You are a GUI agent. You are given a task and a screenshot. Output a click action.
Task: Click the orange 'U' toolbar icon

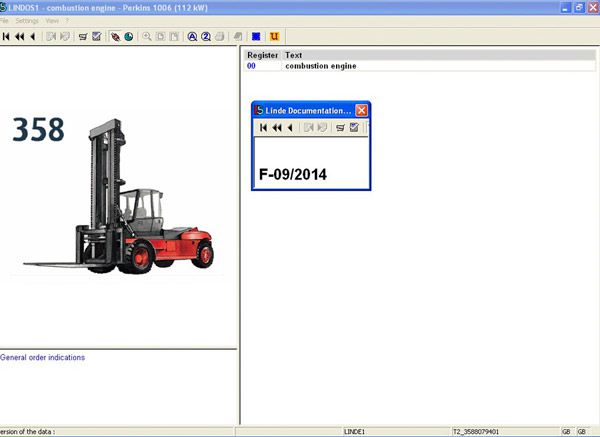[x=274, y=36]
